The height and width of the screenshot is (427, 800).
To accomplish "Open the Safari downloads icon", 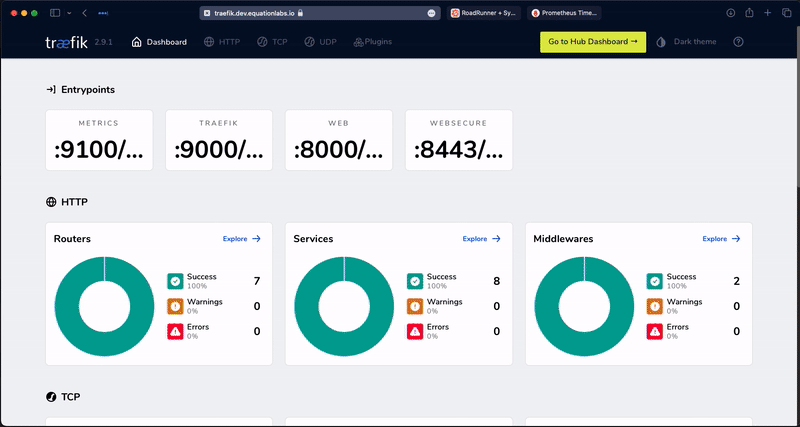I will click(731, 13).
